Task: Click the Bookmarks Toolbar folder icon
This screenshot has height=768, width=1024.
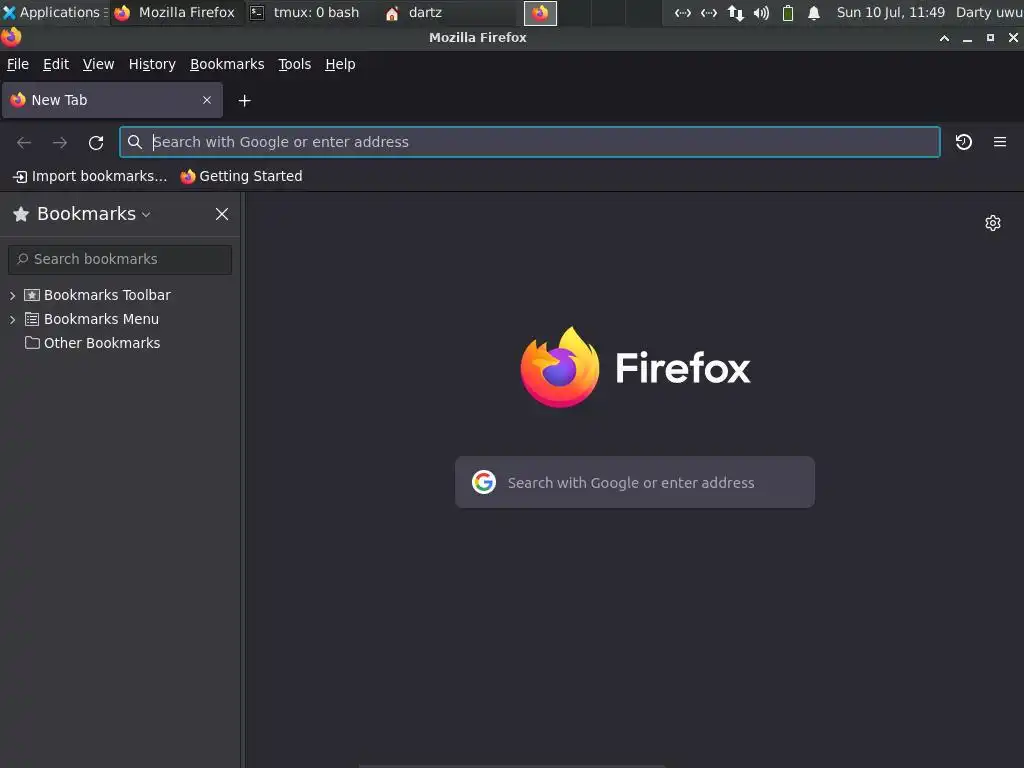Action: click(32, 295)
